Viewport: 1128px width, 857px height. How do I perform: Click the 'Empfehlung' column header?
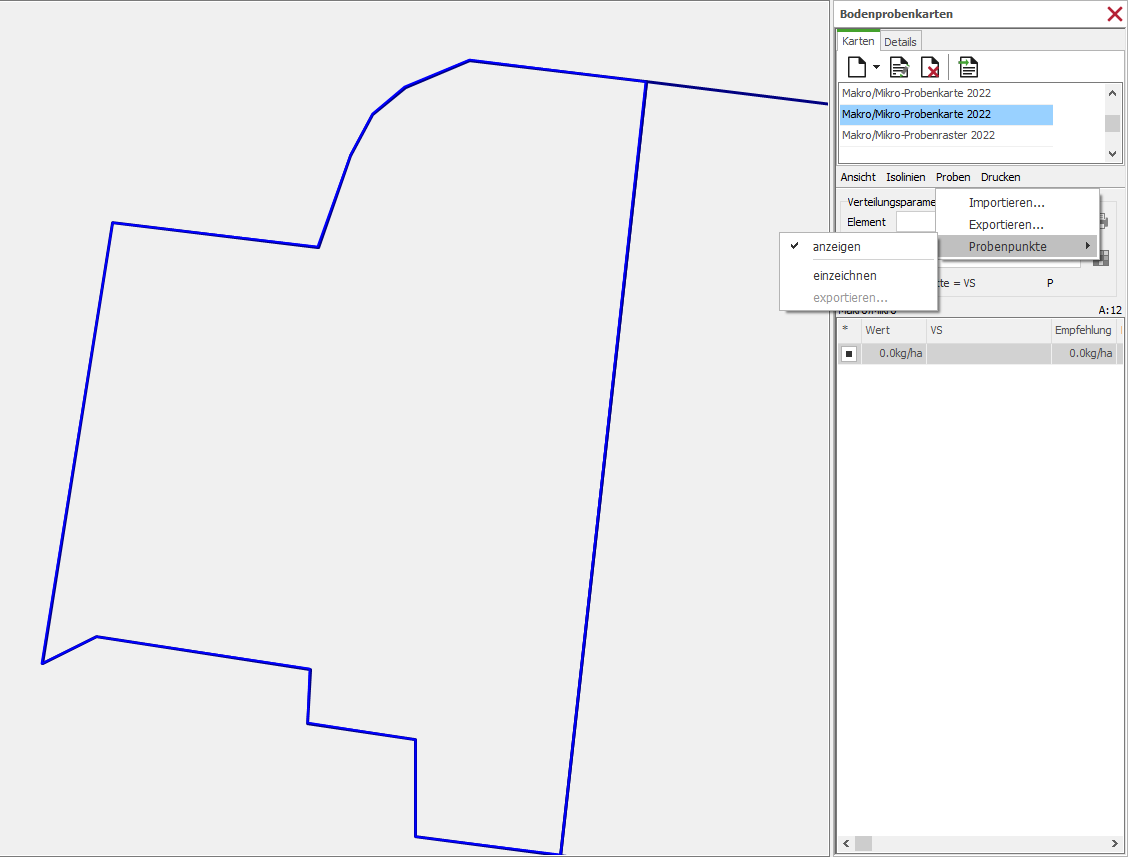(1083, 330)
